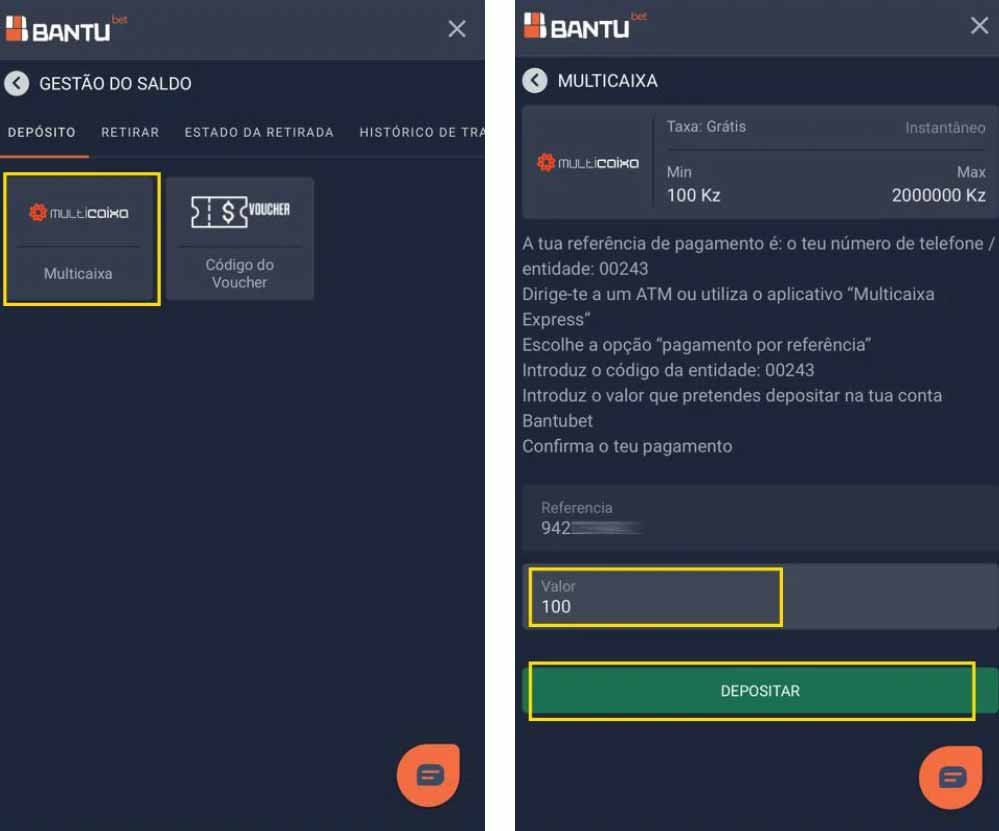Click the green Depositar button

(x=760, y=691)
